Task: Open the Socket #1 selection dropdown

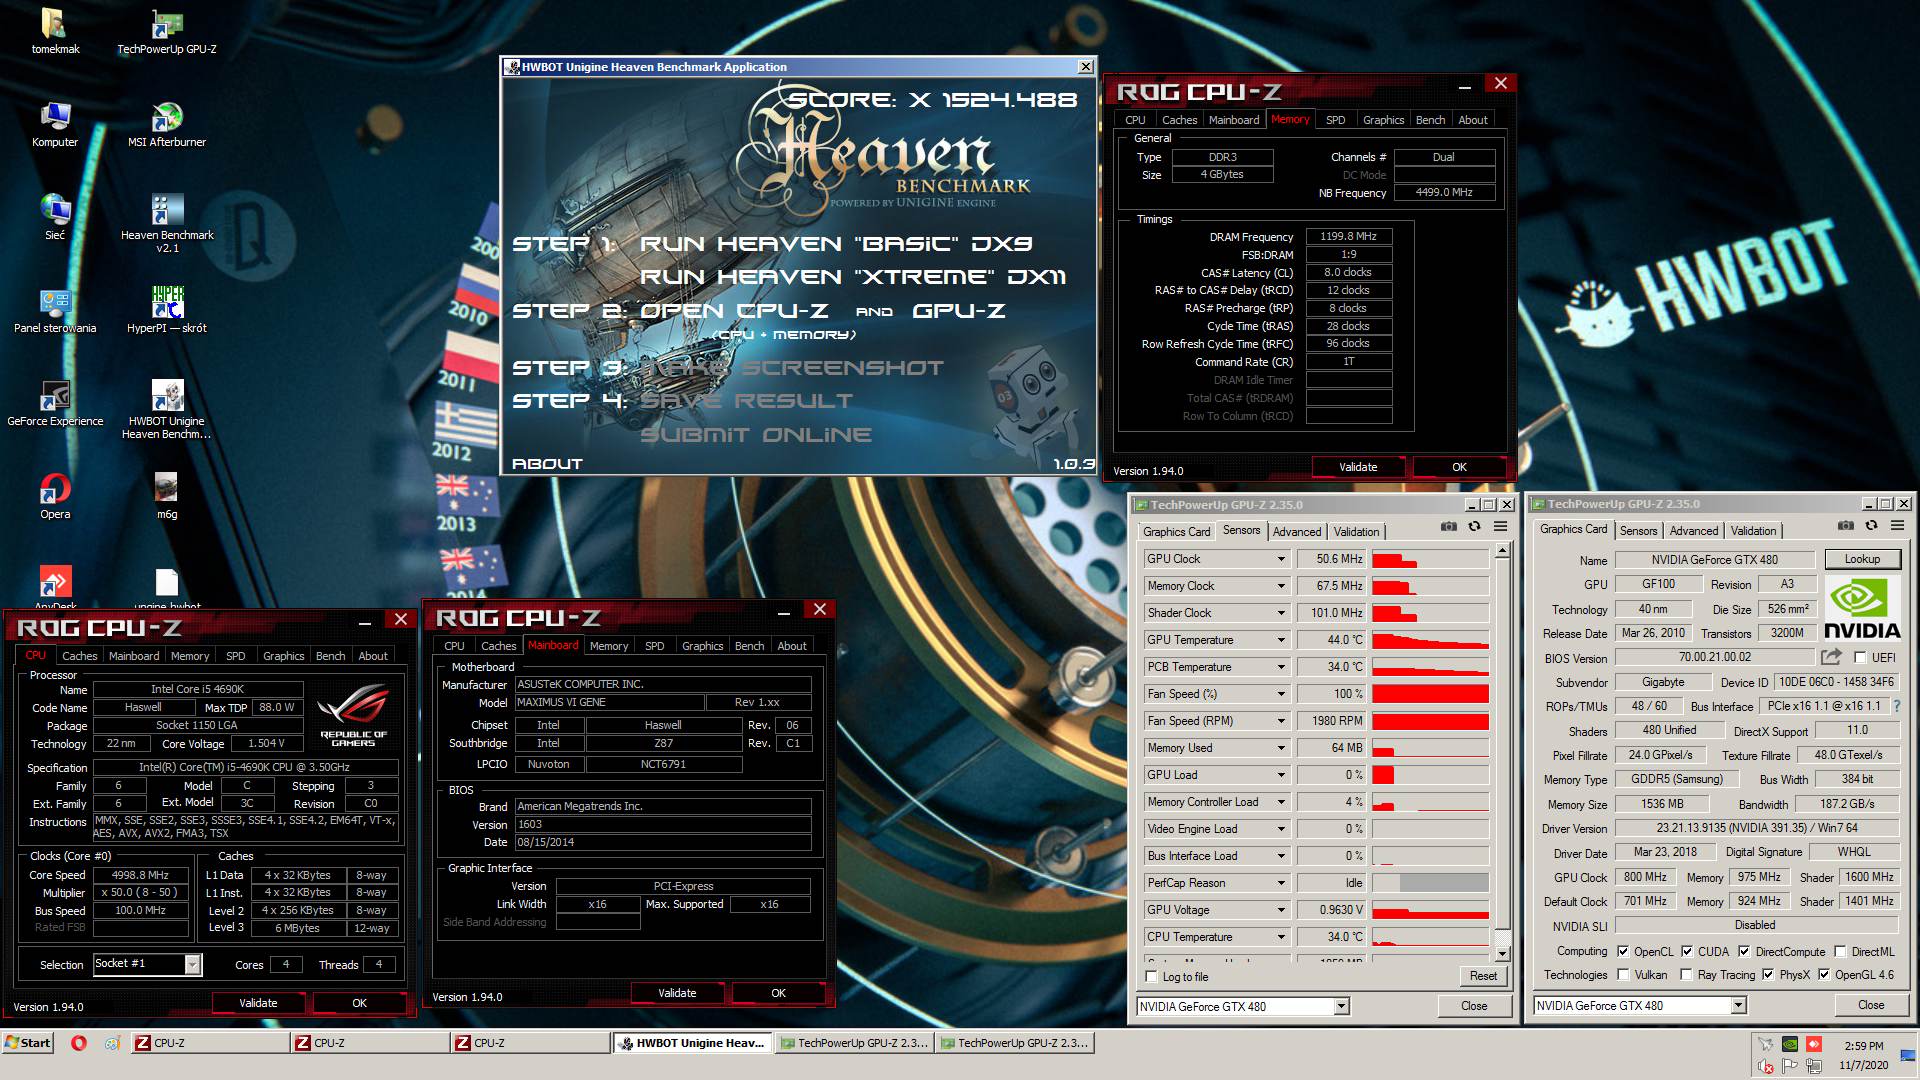Action: coord(192,964)
